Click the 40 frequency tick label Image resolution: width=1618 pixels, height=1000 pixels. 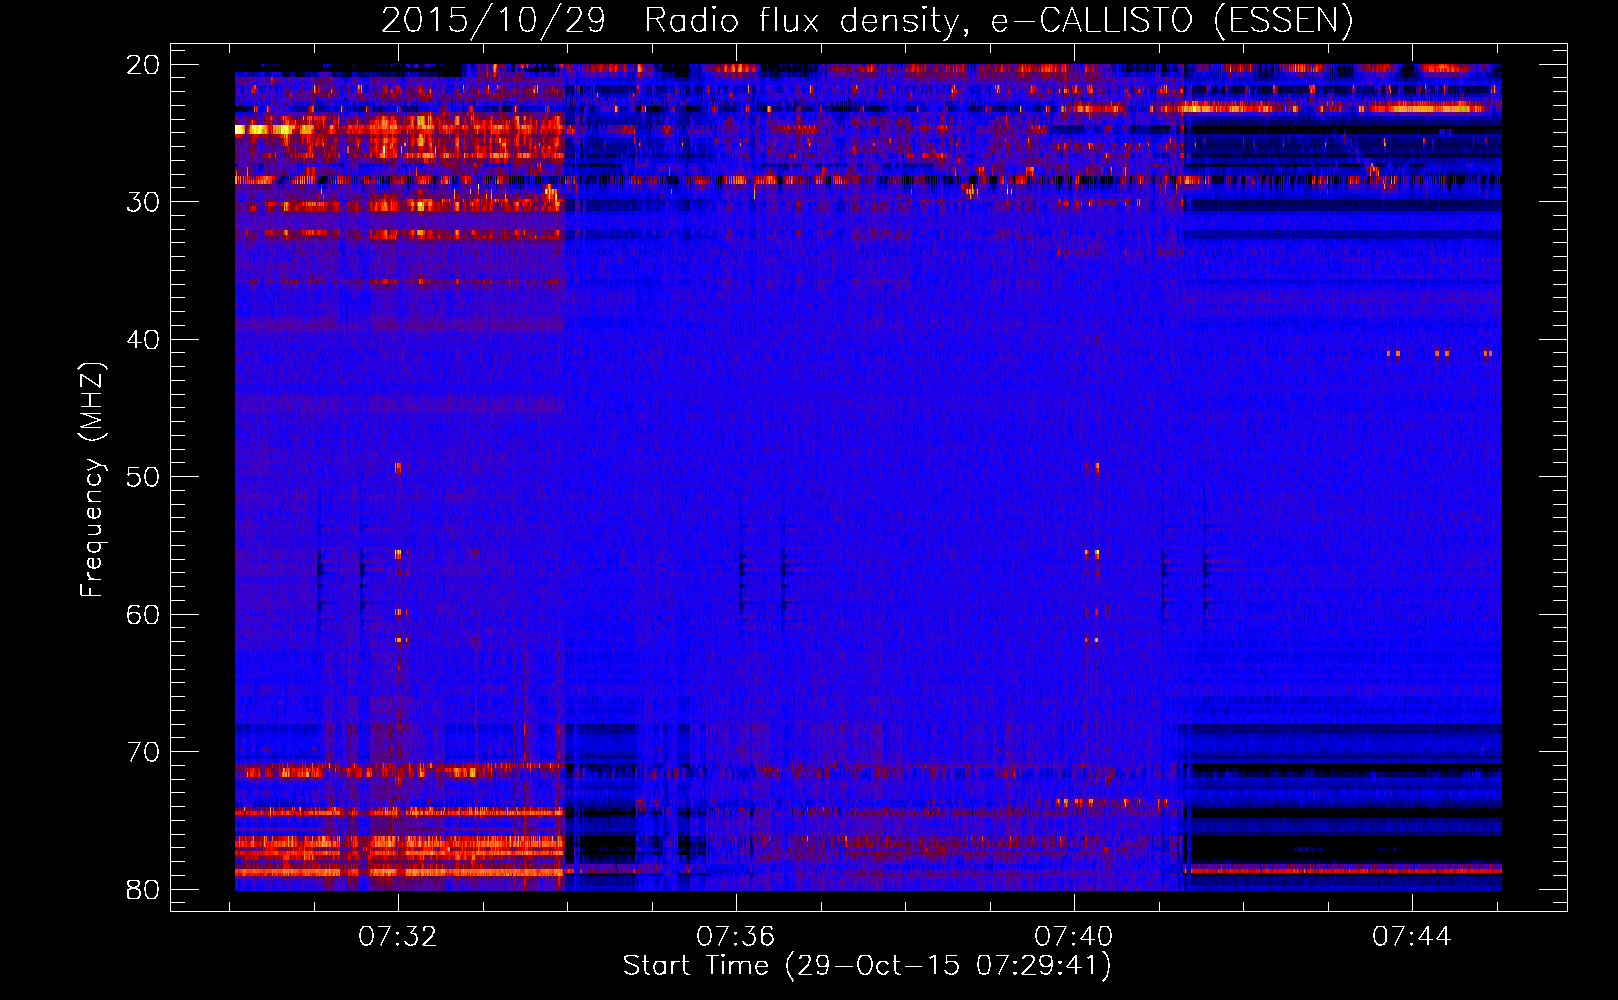point(143,340)
